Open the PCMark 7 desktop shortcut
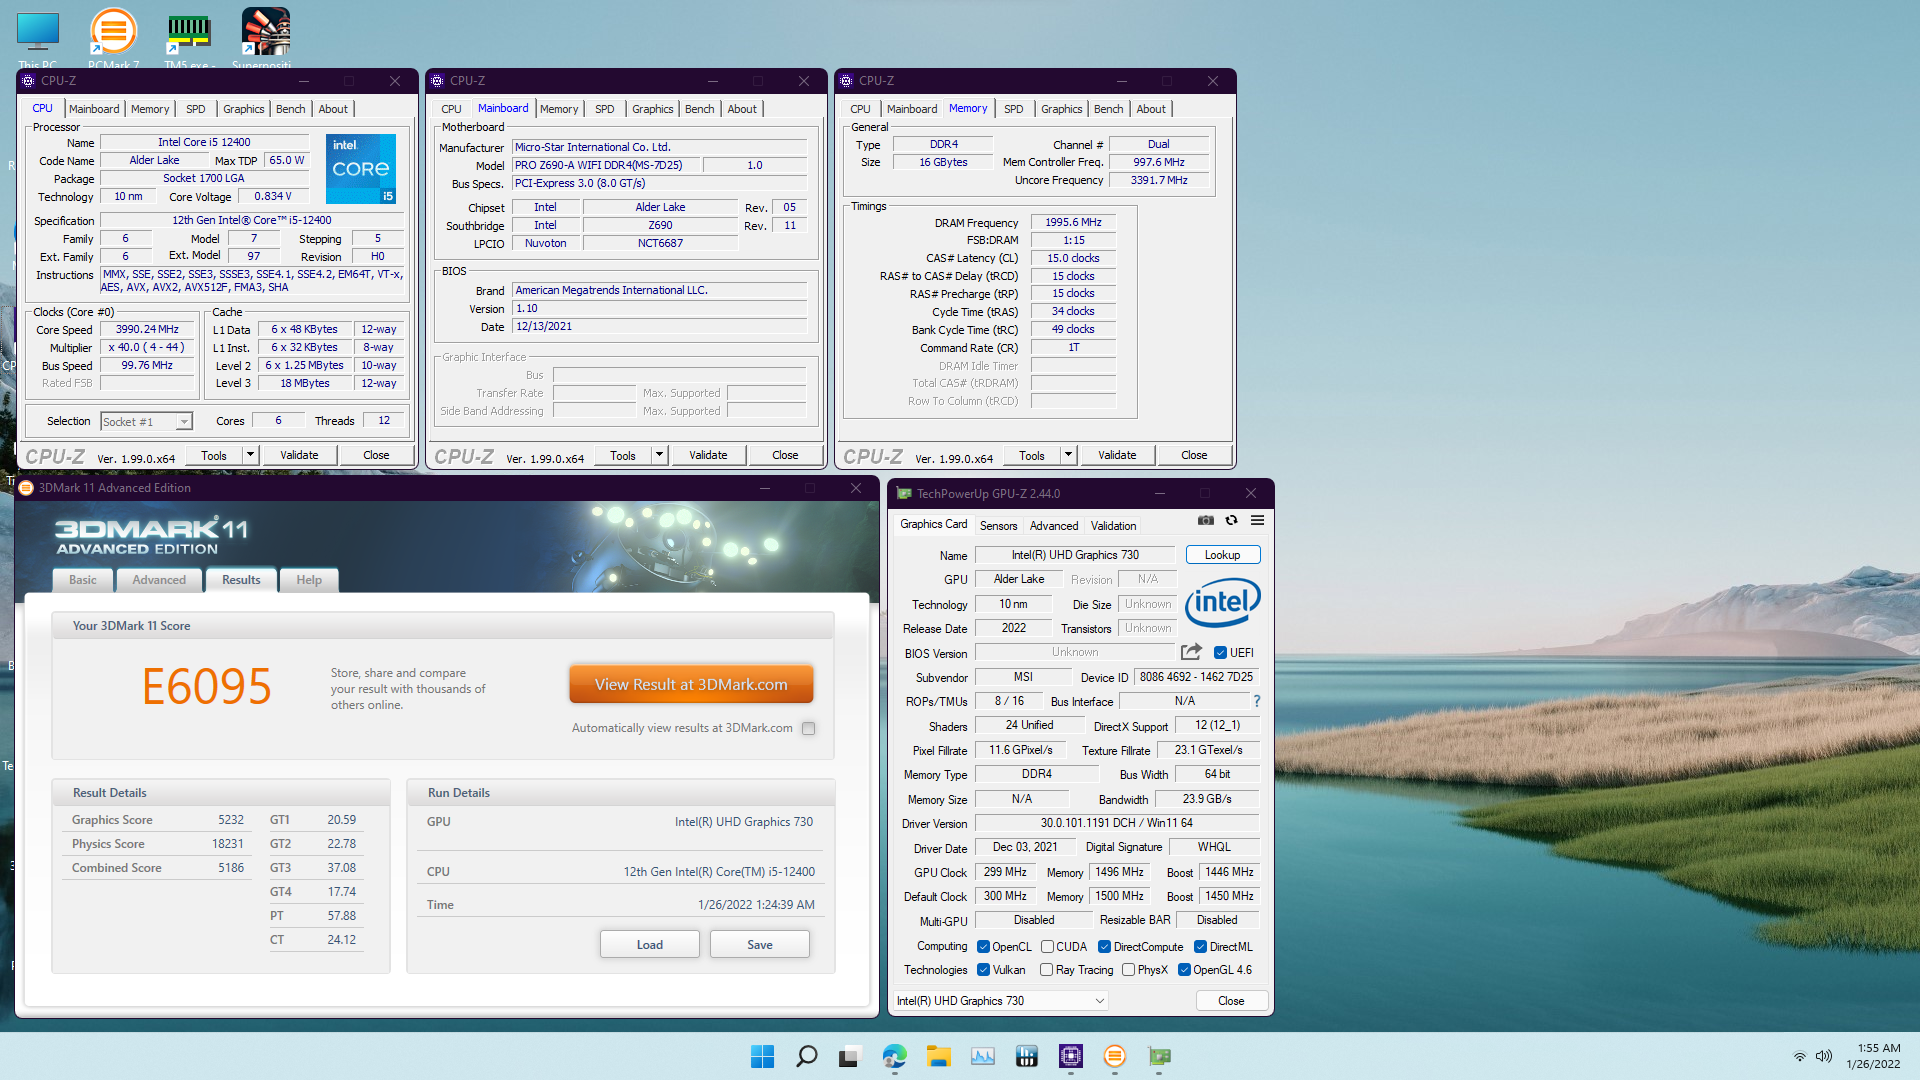 click(x=113, y=38)
